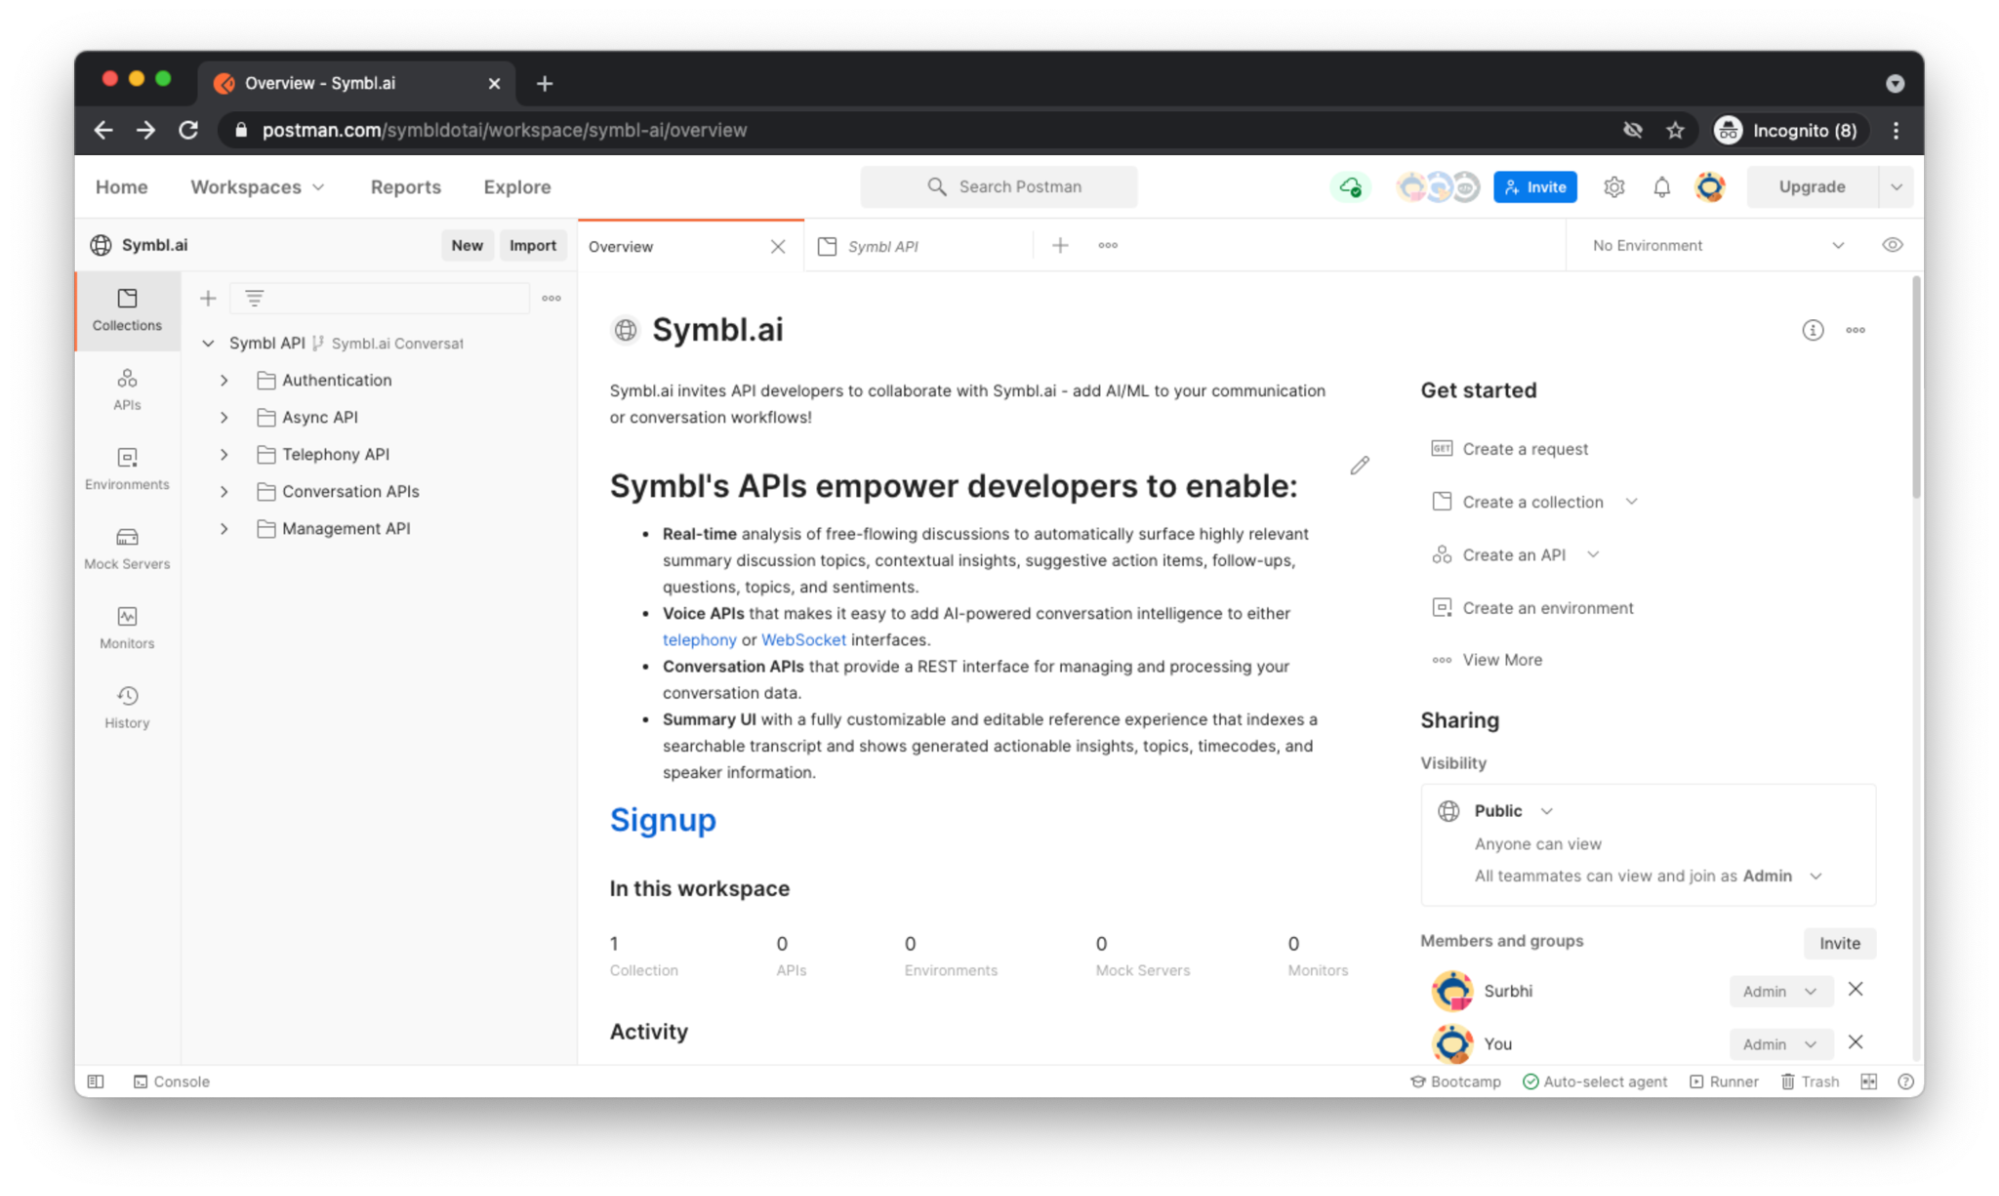
Task: Open the Mock Servers sidebar panel
Action: point(127,548)
